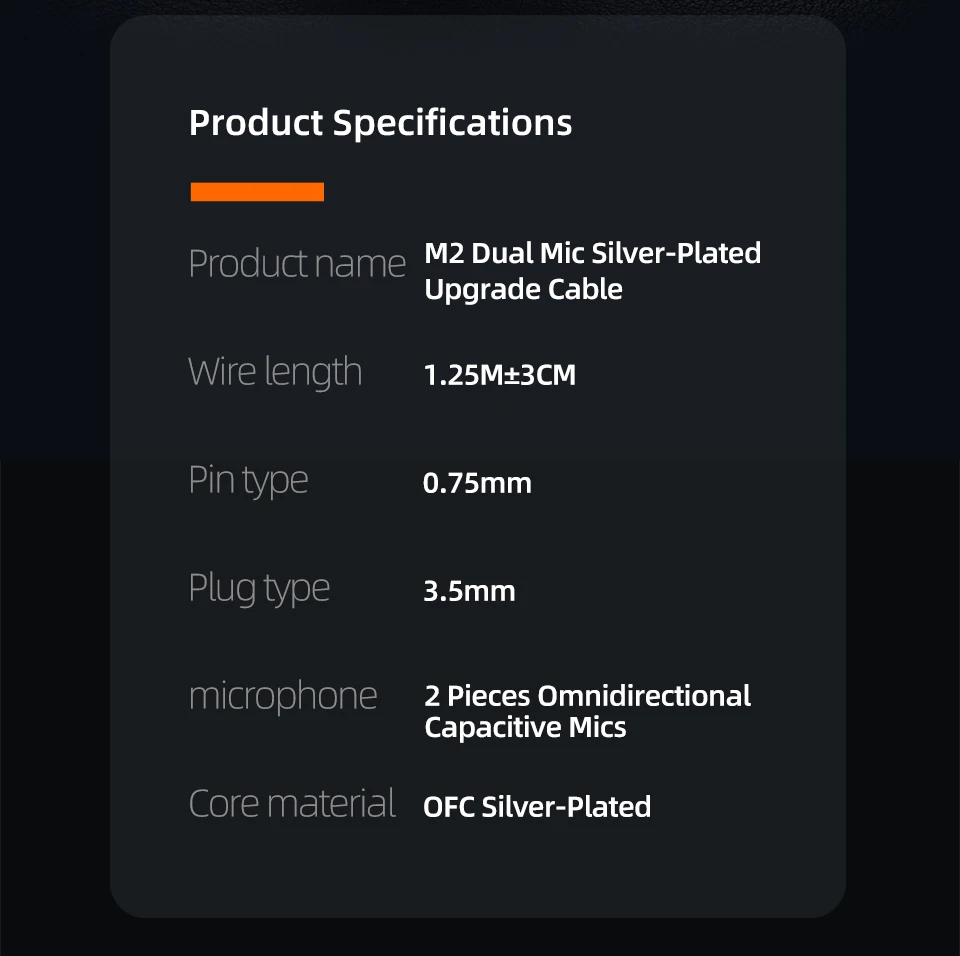
Task: Select the "Wire length" label
Action: click(275, 372)
